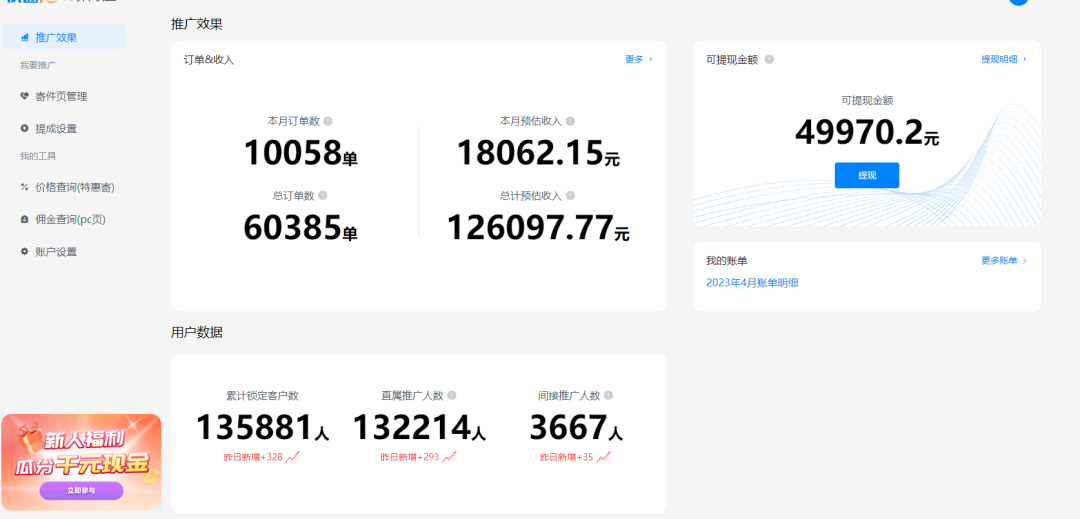
Task: Open 更多账单 link
Action: tap(1004, 261)
